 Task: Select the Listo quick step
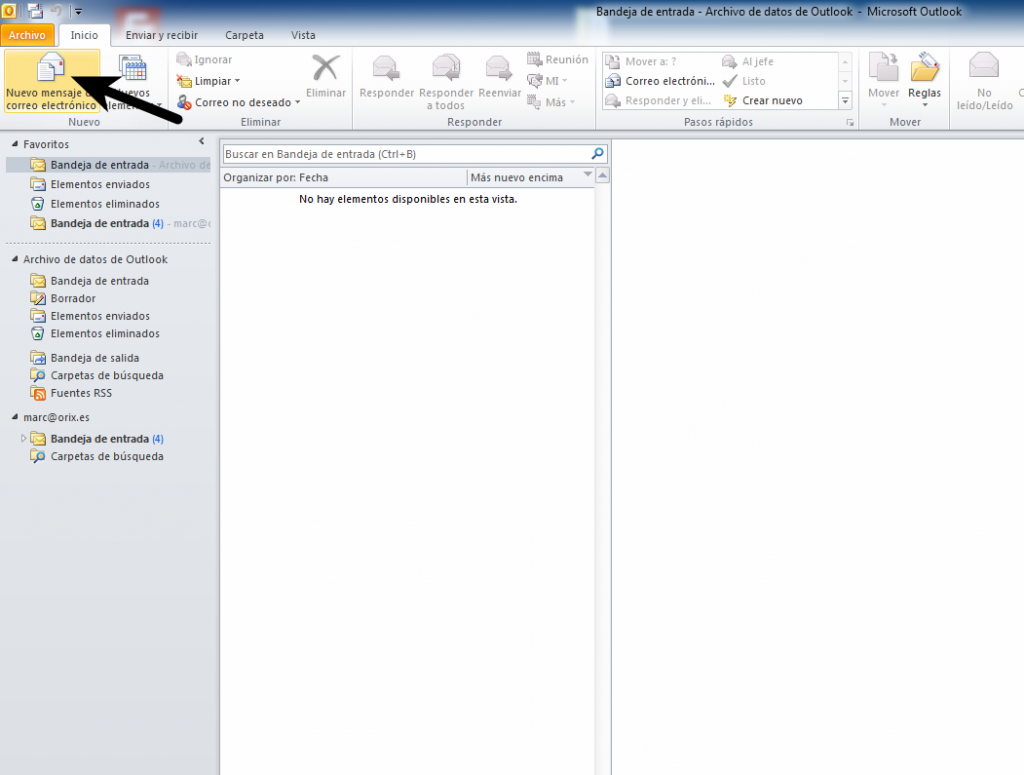pyautogui.click(x=744, y=81)
